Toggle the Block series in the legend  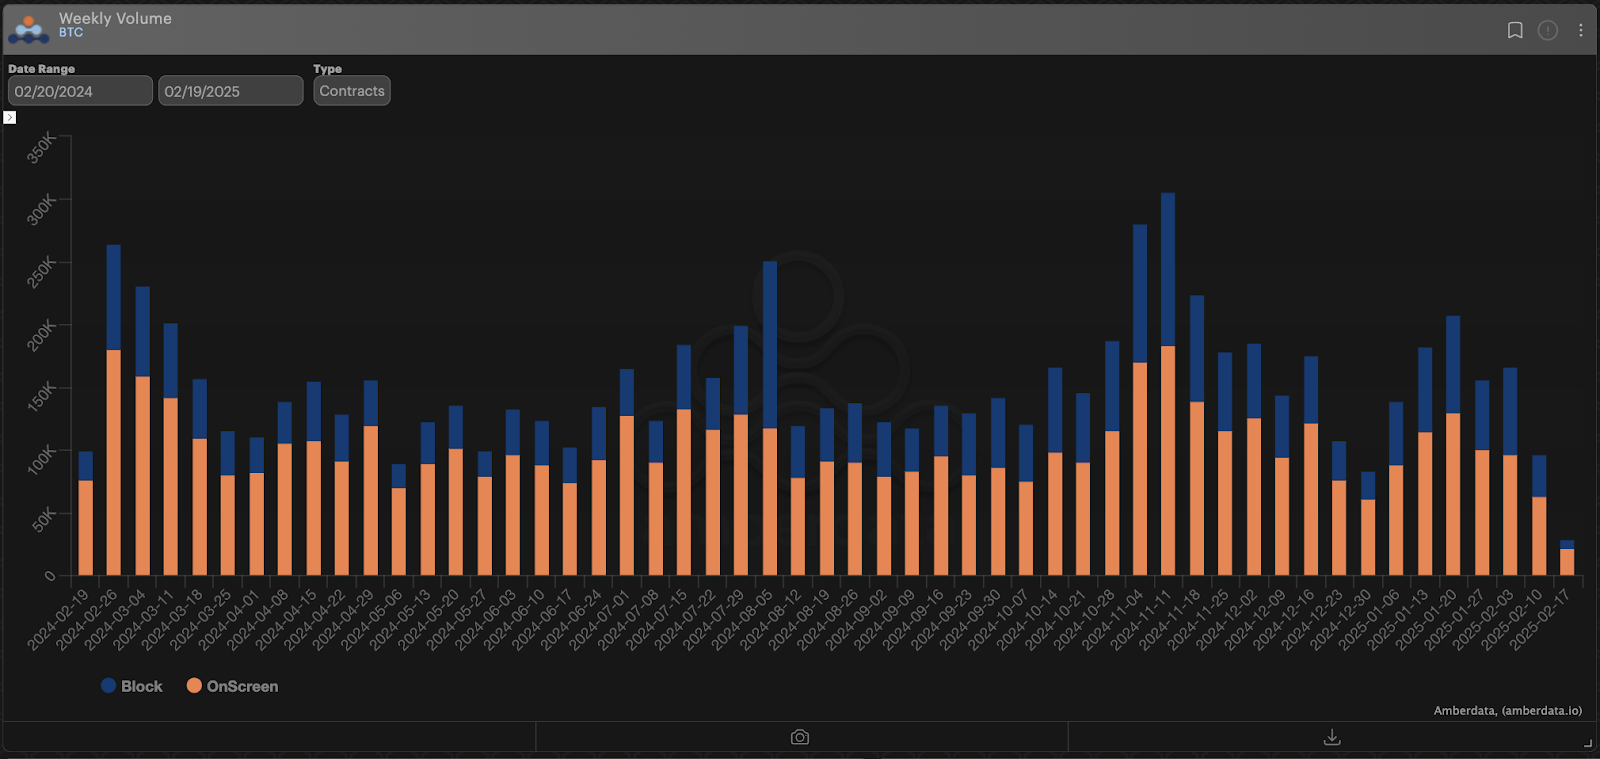(141, 686)
